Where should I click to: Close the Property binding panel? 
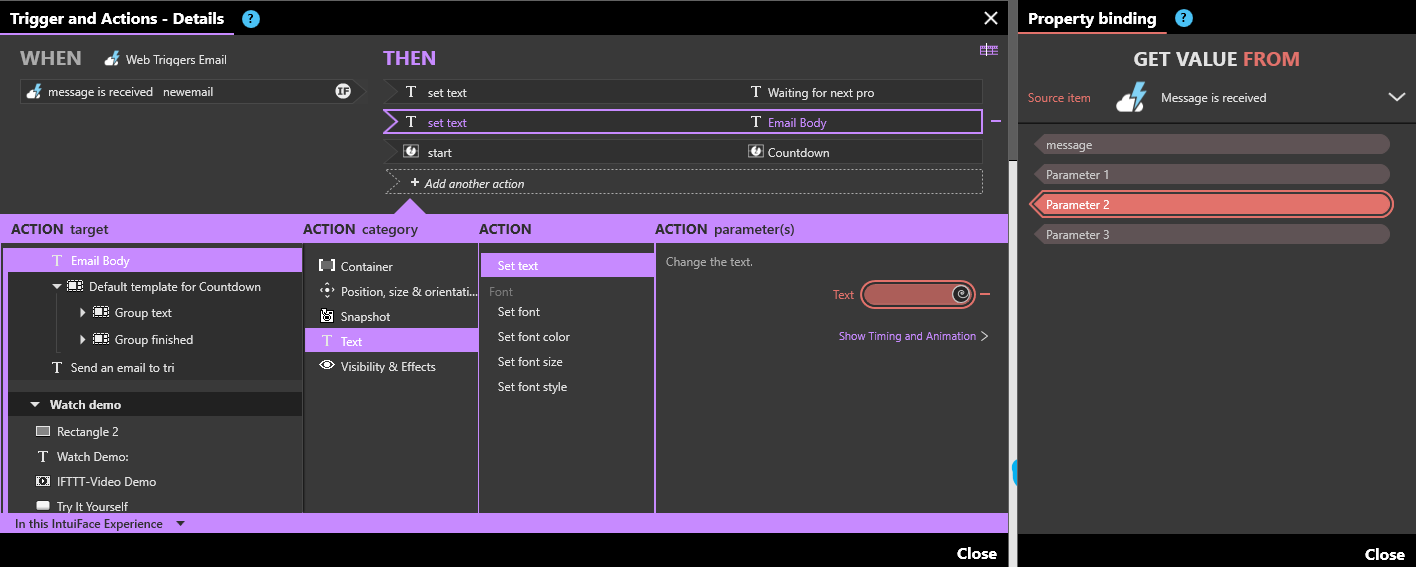point(1384,554)
